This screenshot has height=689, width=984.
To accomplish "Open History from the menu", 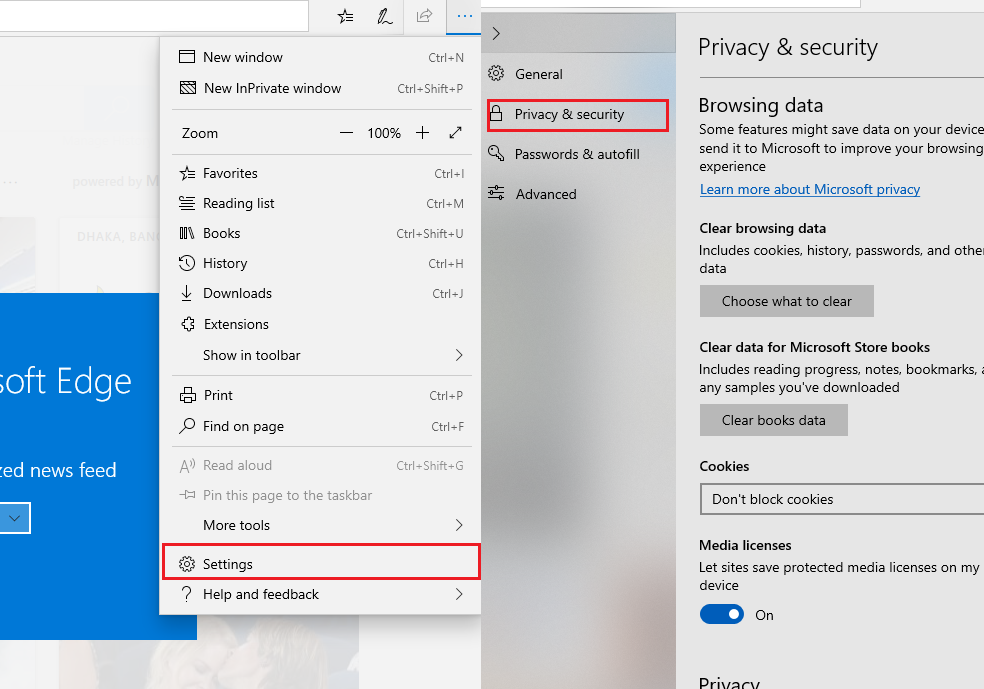I will 321,264.
